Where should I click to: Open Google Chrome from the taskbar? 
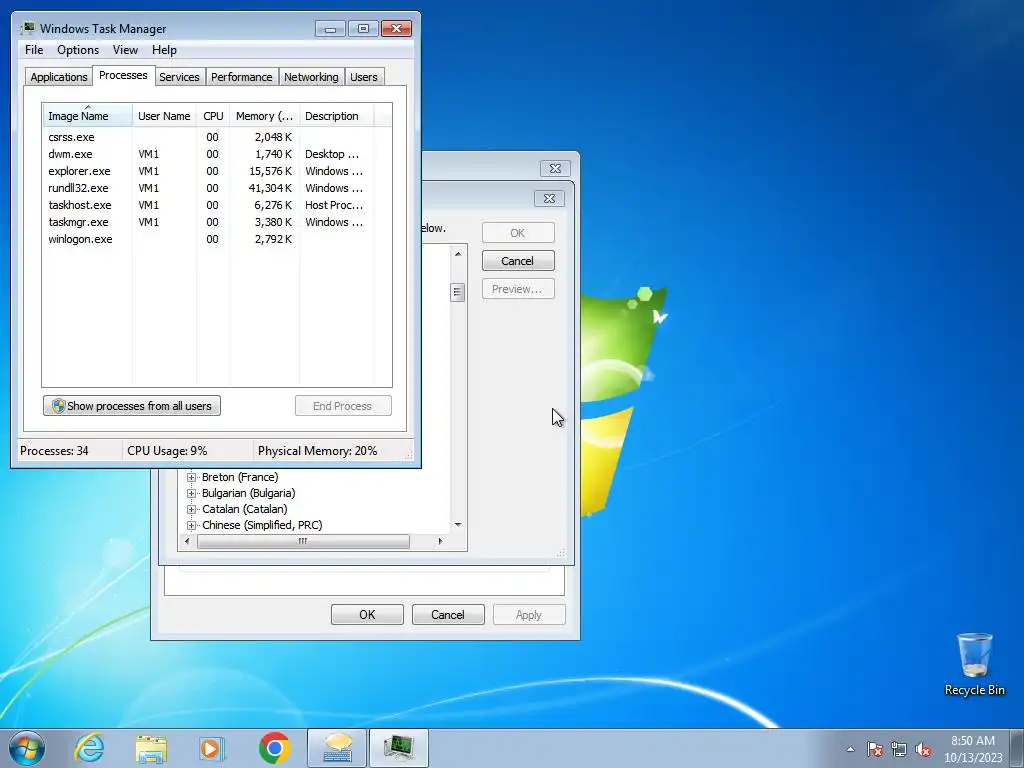(275, 748)
